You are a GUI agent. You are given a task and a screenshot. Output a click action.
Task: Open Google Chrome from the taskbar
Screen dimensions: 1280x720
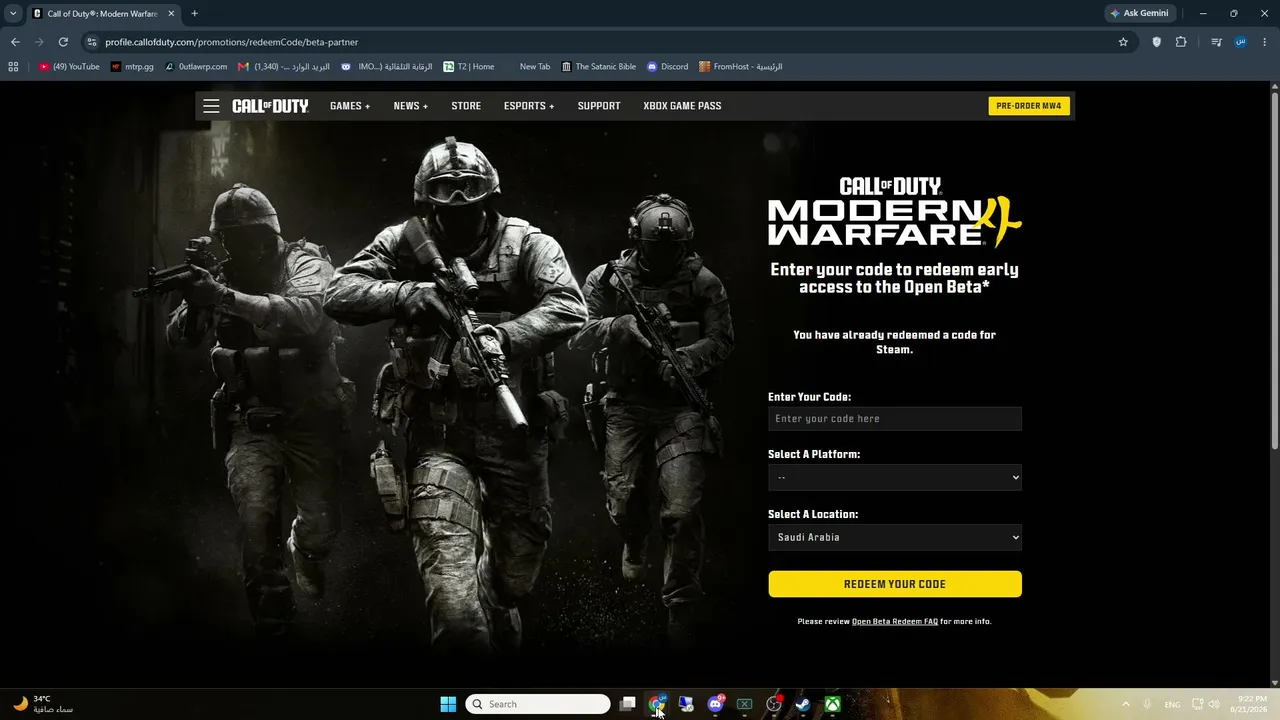657,704
